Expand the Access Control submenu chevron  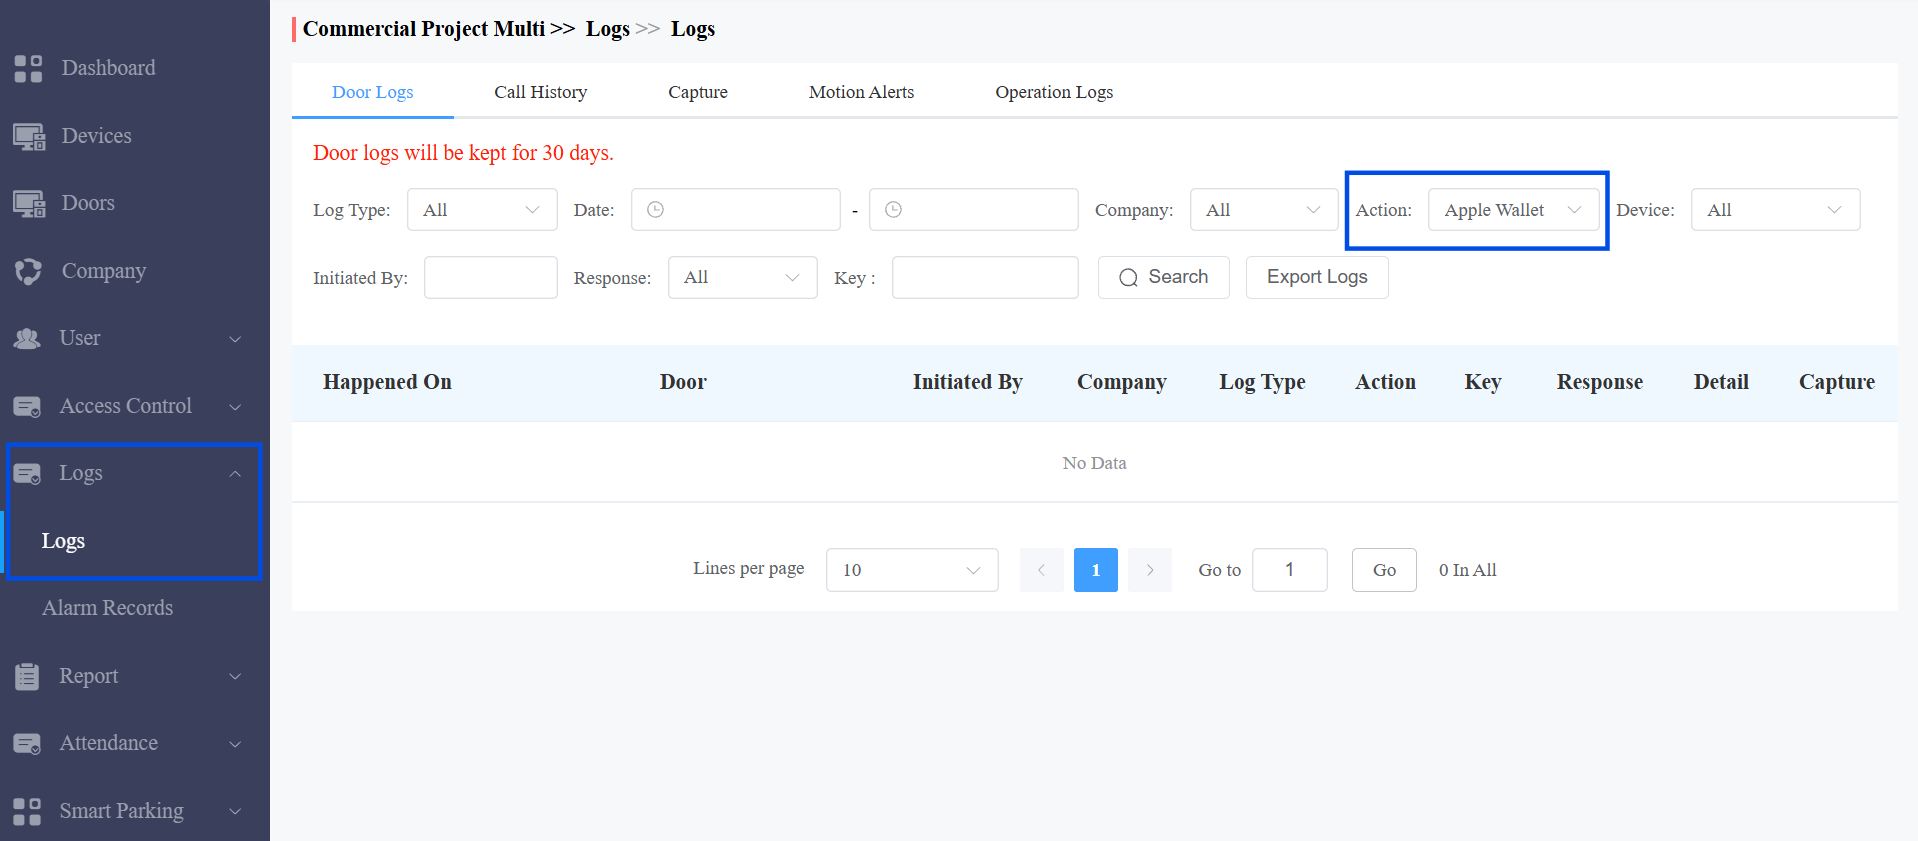point(235,406)
